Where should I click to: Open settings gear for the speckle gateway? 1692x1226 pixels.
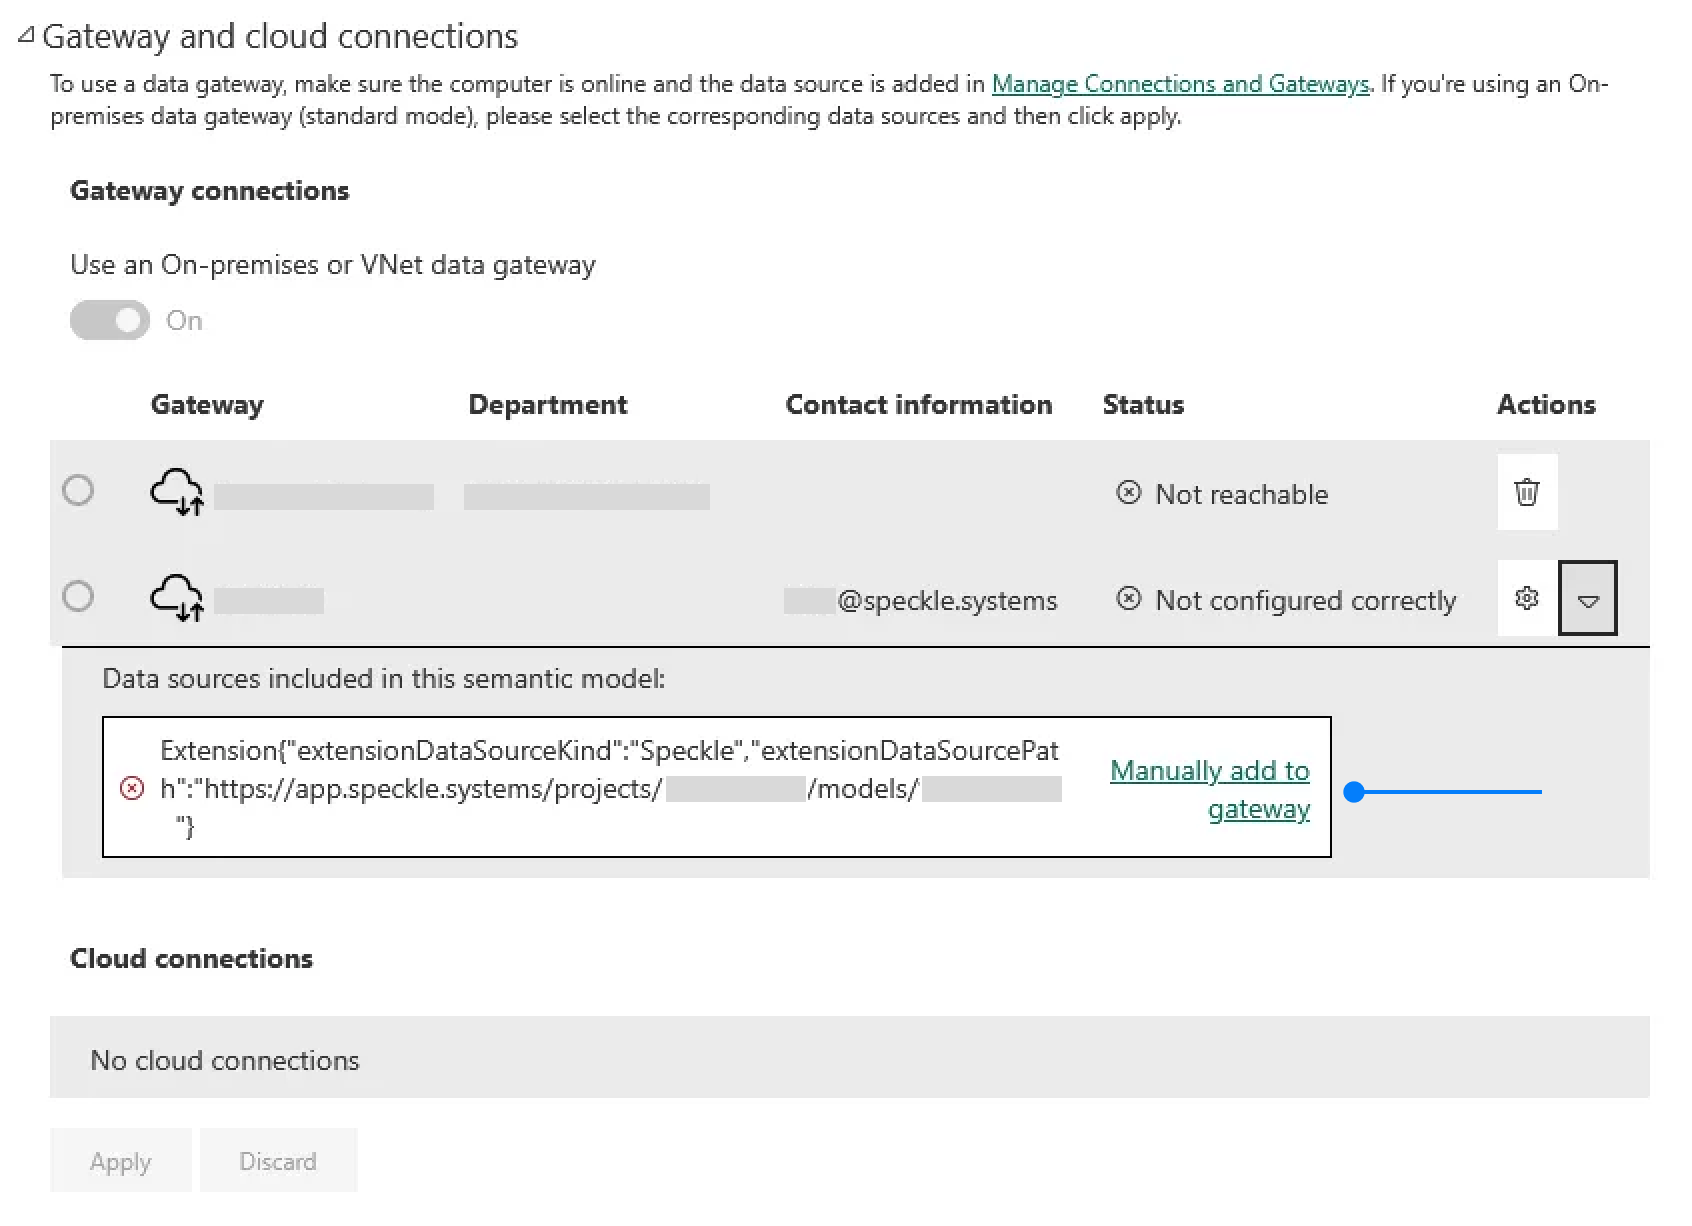1526,598
